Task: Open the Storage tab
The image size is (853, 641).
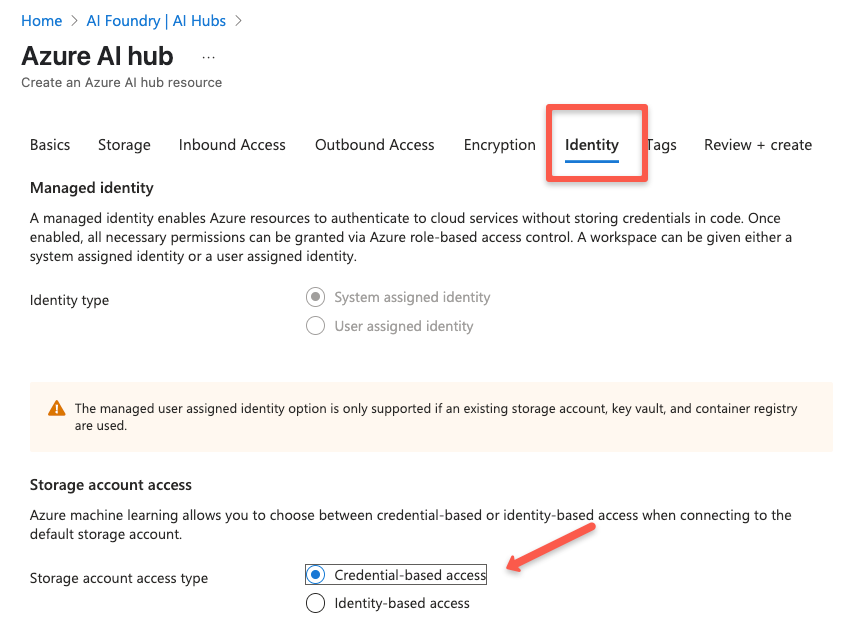Action: 124,144
